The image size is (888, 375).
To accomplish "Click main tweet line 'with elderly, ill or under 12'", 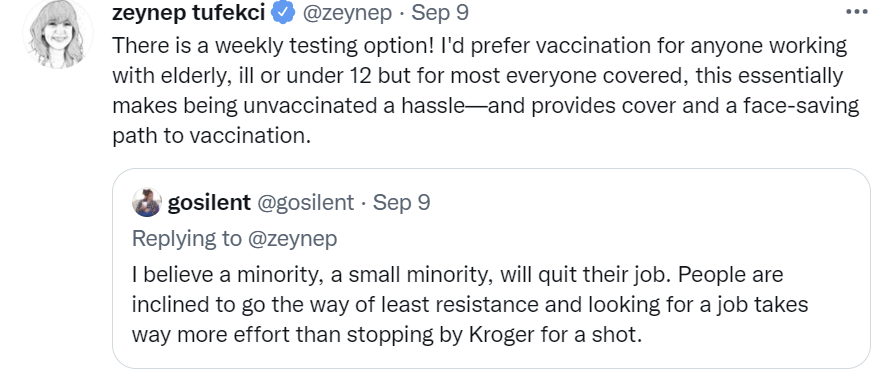I will pos(478,76).
